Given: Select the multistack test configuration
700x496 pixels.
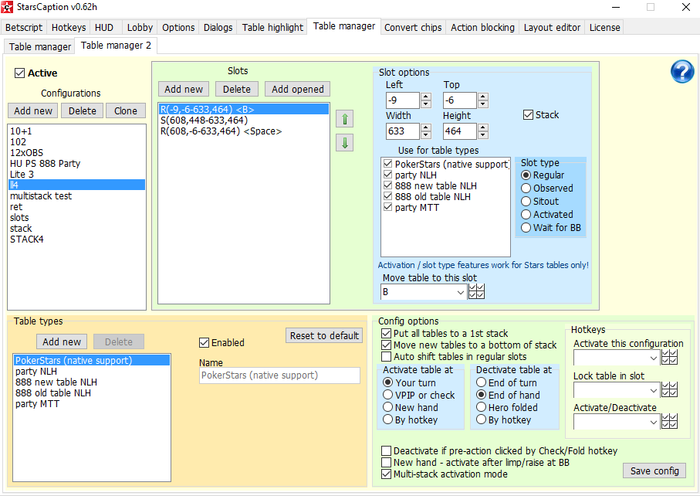Looking at the screenshot, I should tap(41, 196).
